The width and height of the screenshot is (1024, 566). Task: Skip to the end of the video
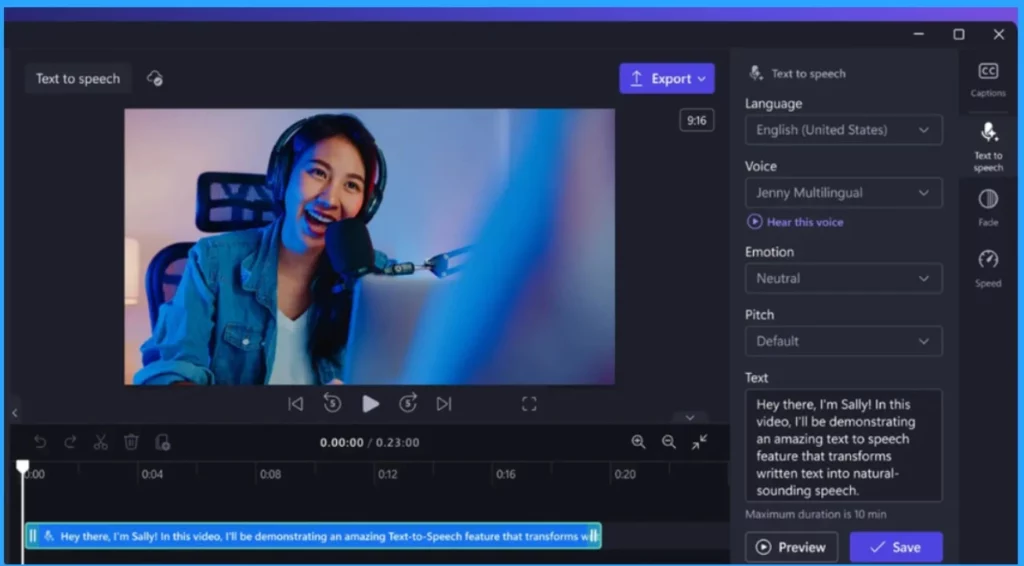coord(444,404)
